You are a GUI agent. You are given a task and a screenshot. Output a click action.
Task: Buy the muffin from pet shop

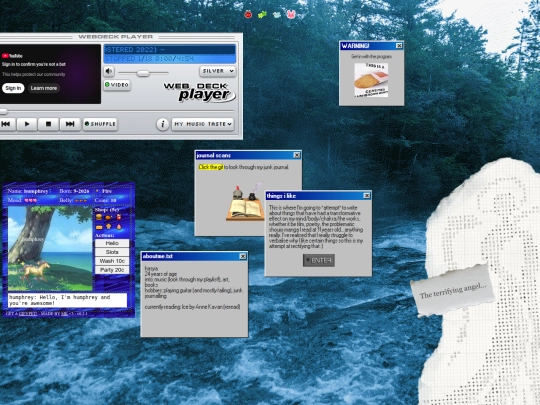109,227
